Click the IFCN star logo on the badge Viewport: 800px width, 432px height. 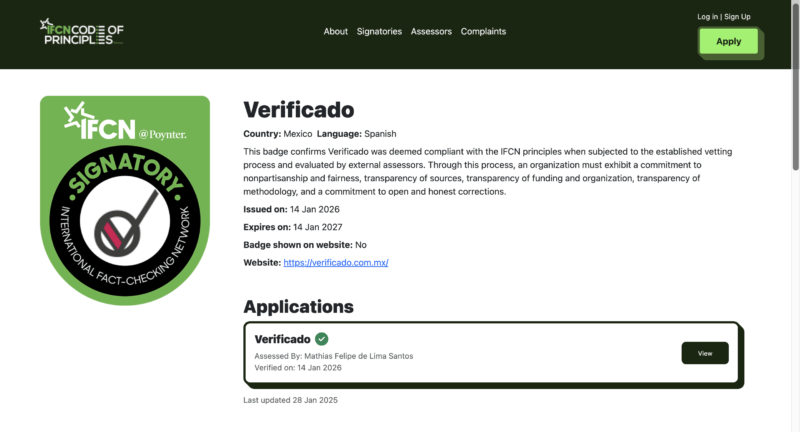[98, 126]
